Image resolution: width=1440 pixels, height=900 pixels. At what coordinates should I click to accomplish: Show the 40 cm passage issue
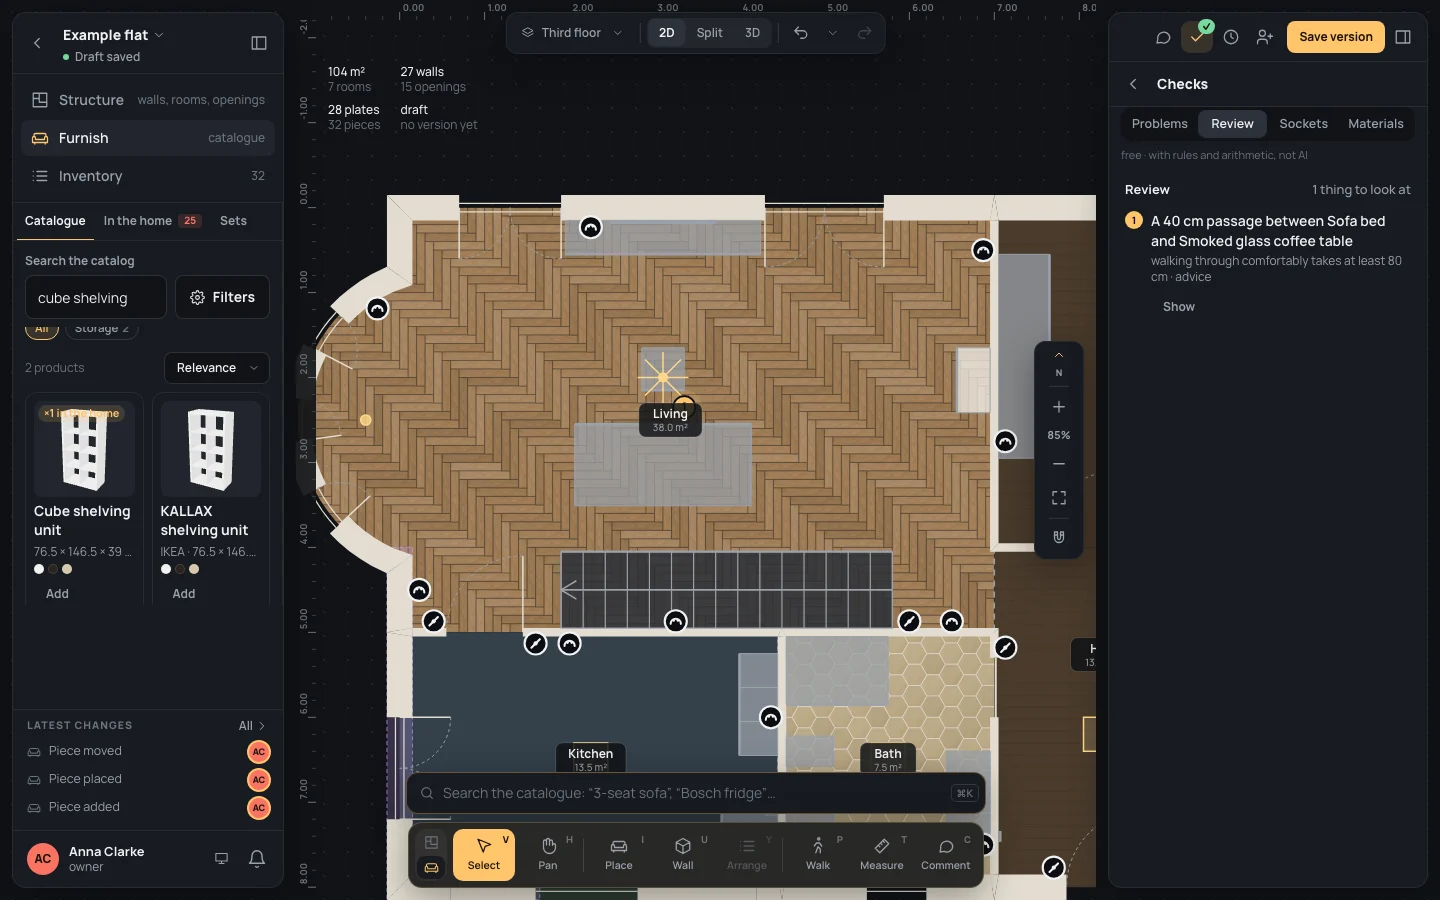tap(1179, 307)
